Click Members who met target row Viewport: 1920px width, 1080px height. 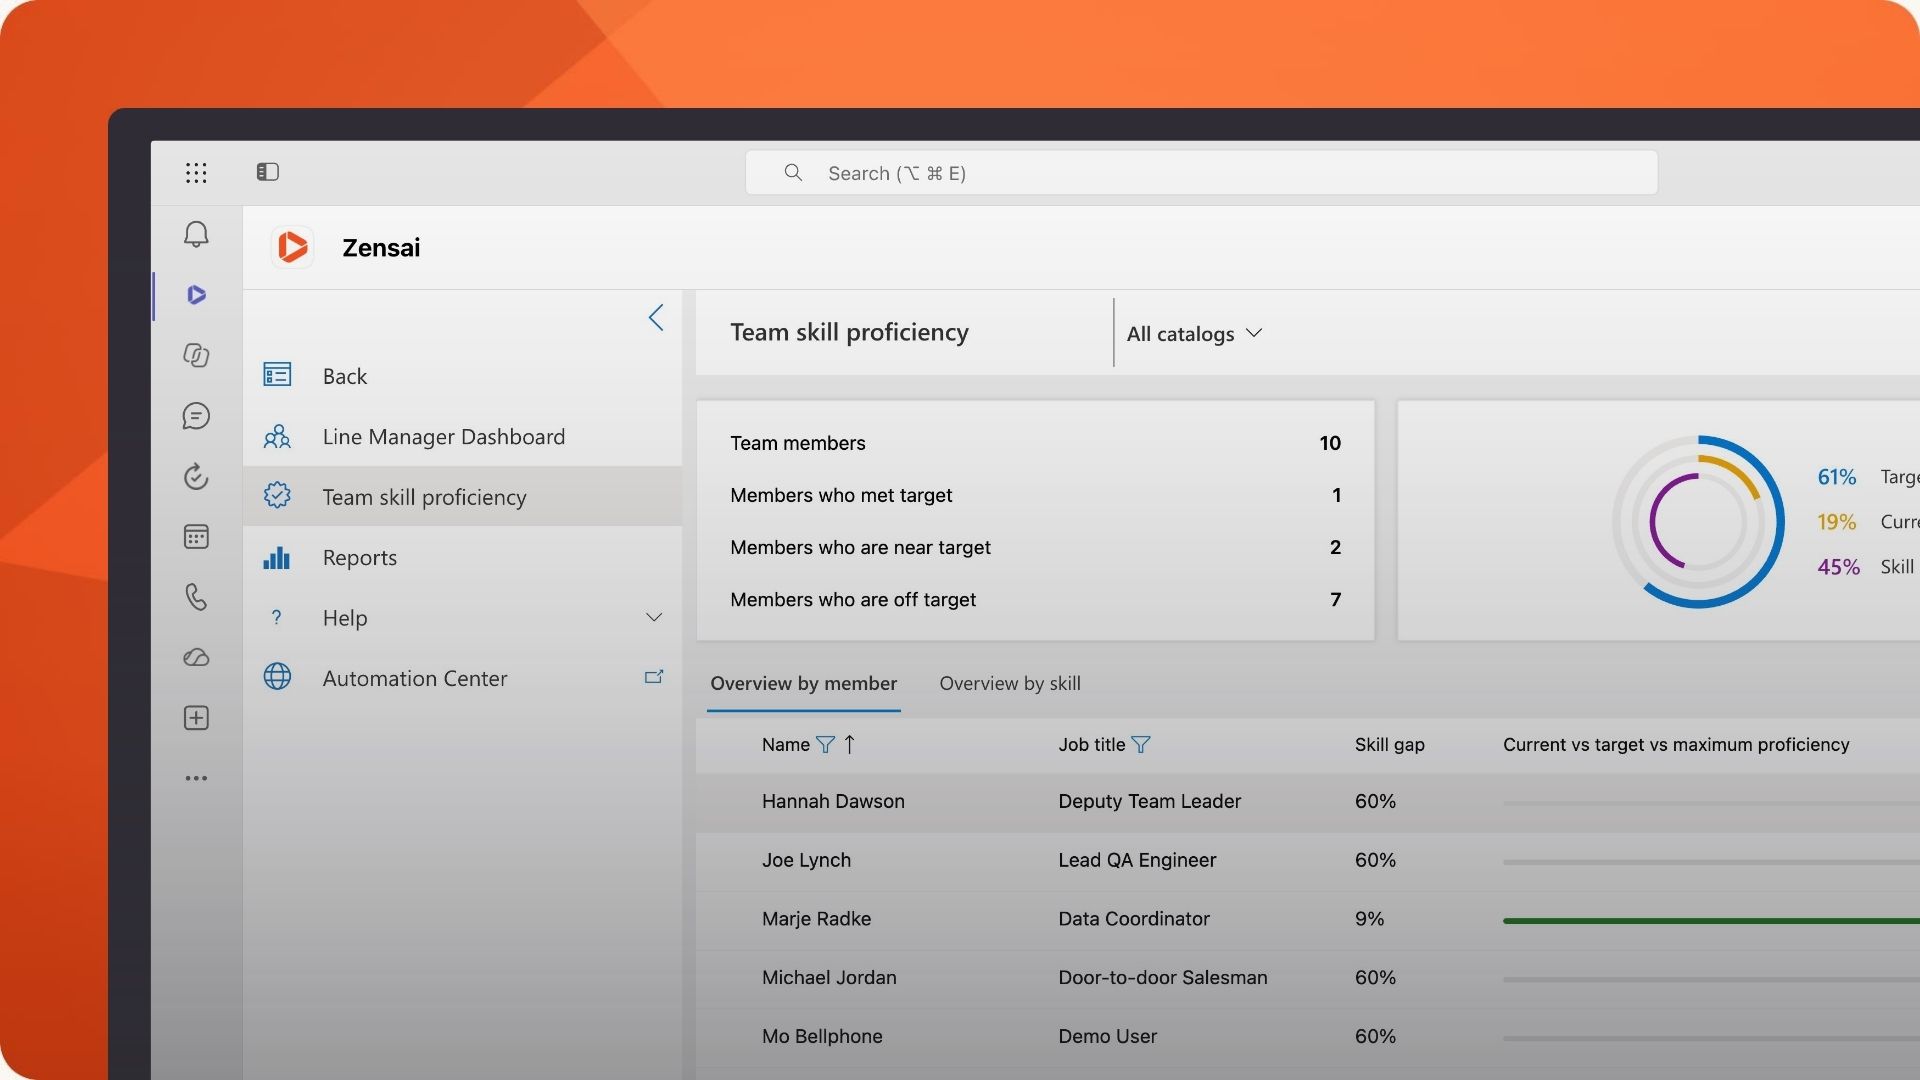1035,495
